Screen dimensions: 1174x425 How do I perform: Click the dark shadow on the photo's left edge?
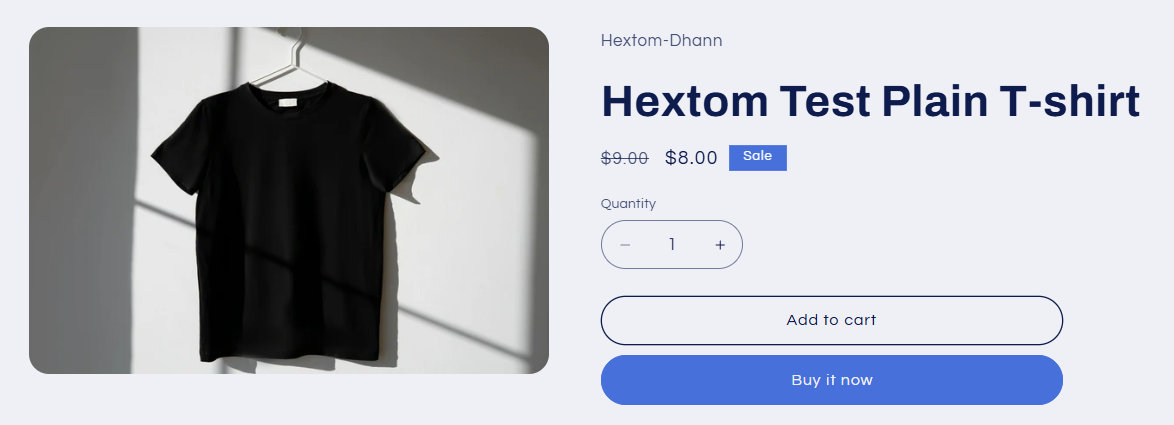pos(82,201)
